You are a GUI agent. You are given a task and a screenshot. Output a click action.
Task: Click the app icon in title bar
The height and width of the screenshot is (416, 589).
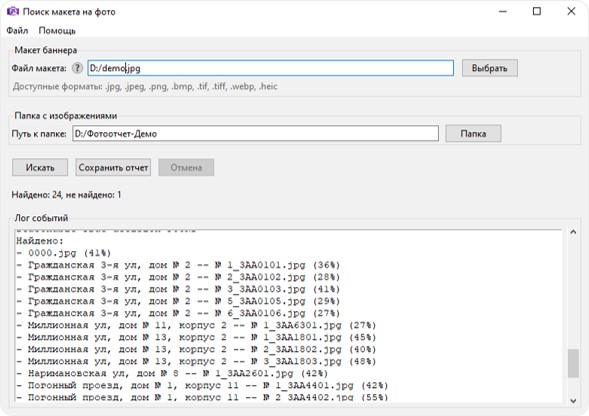[13, 11]
